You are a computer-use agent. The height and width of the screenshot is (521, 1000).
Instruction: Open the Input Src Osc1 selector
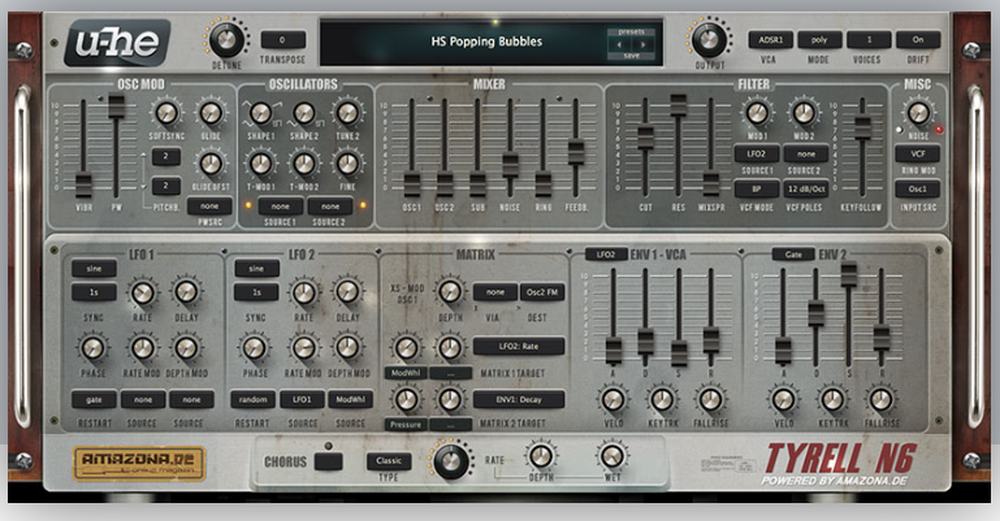click(918, 189)
